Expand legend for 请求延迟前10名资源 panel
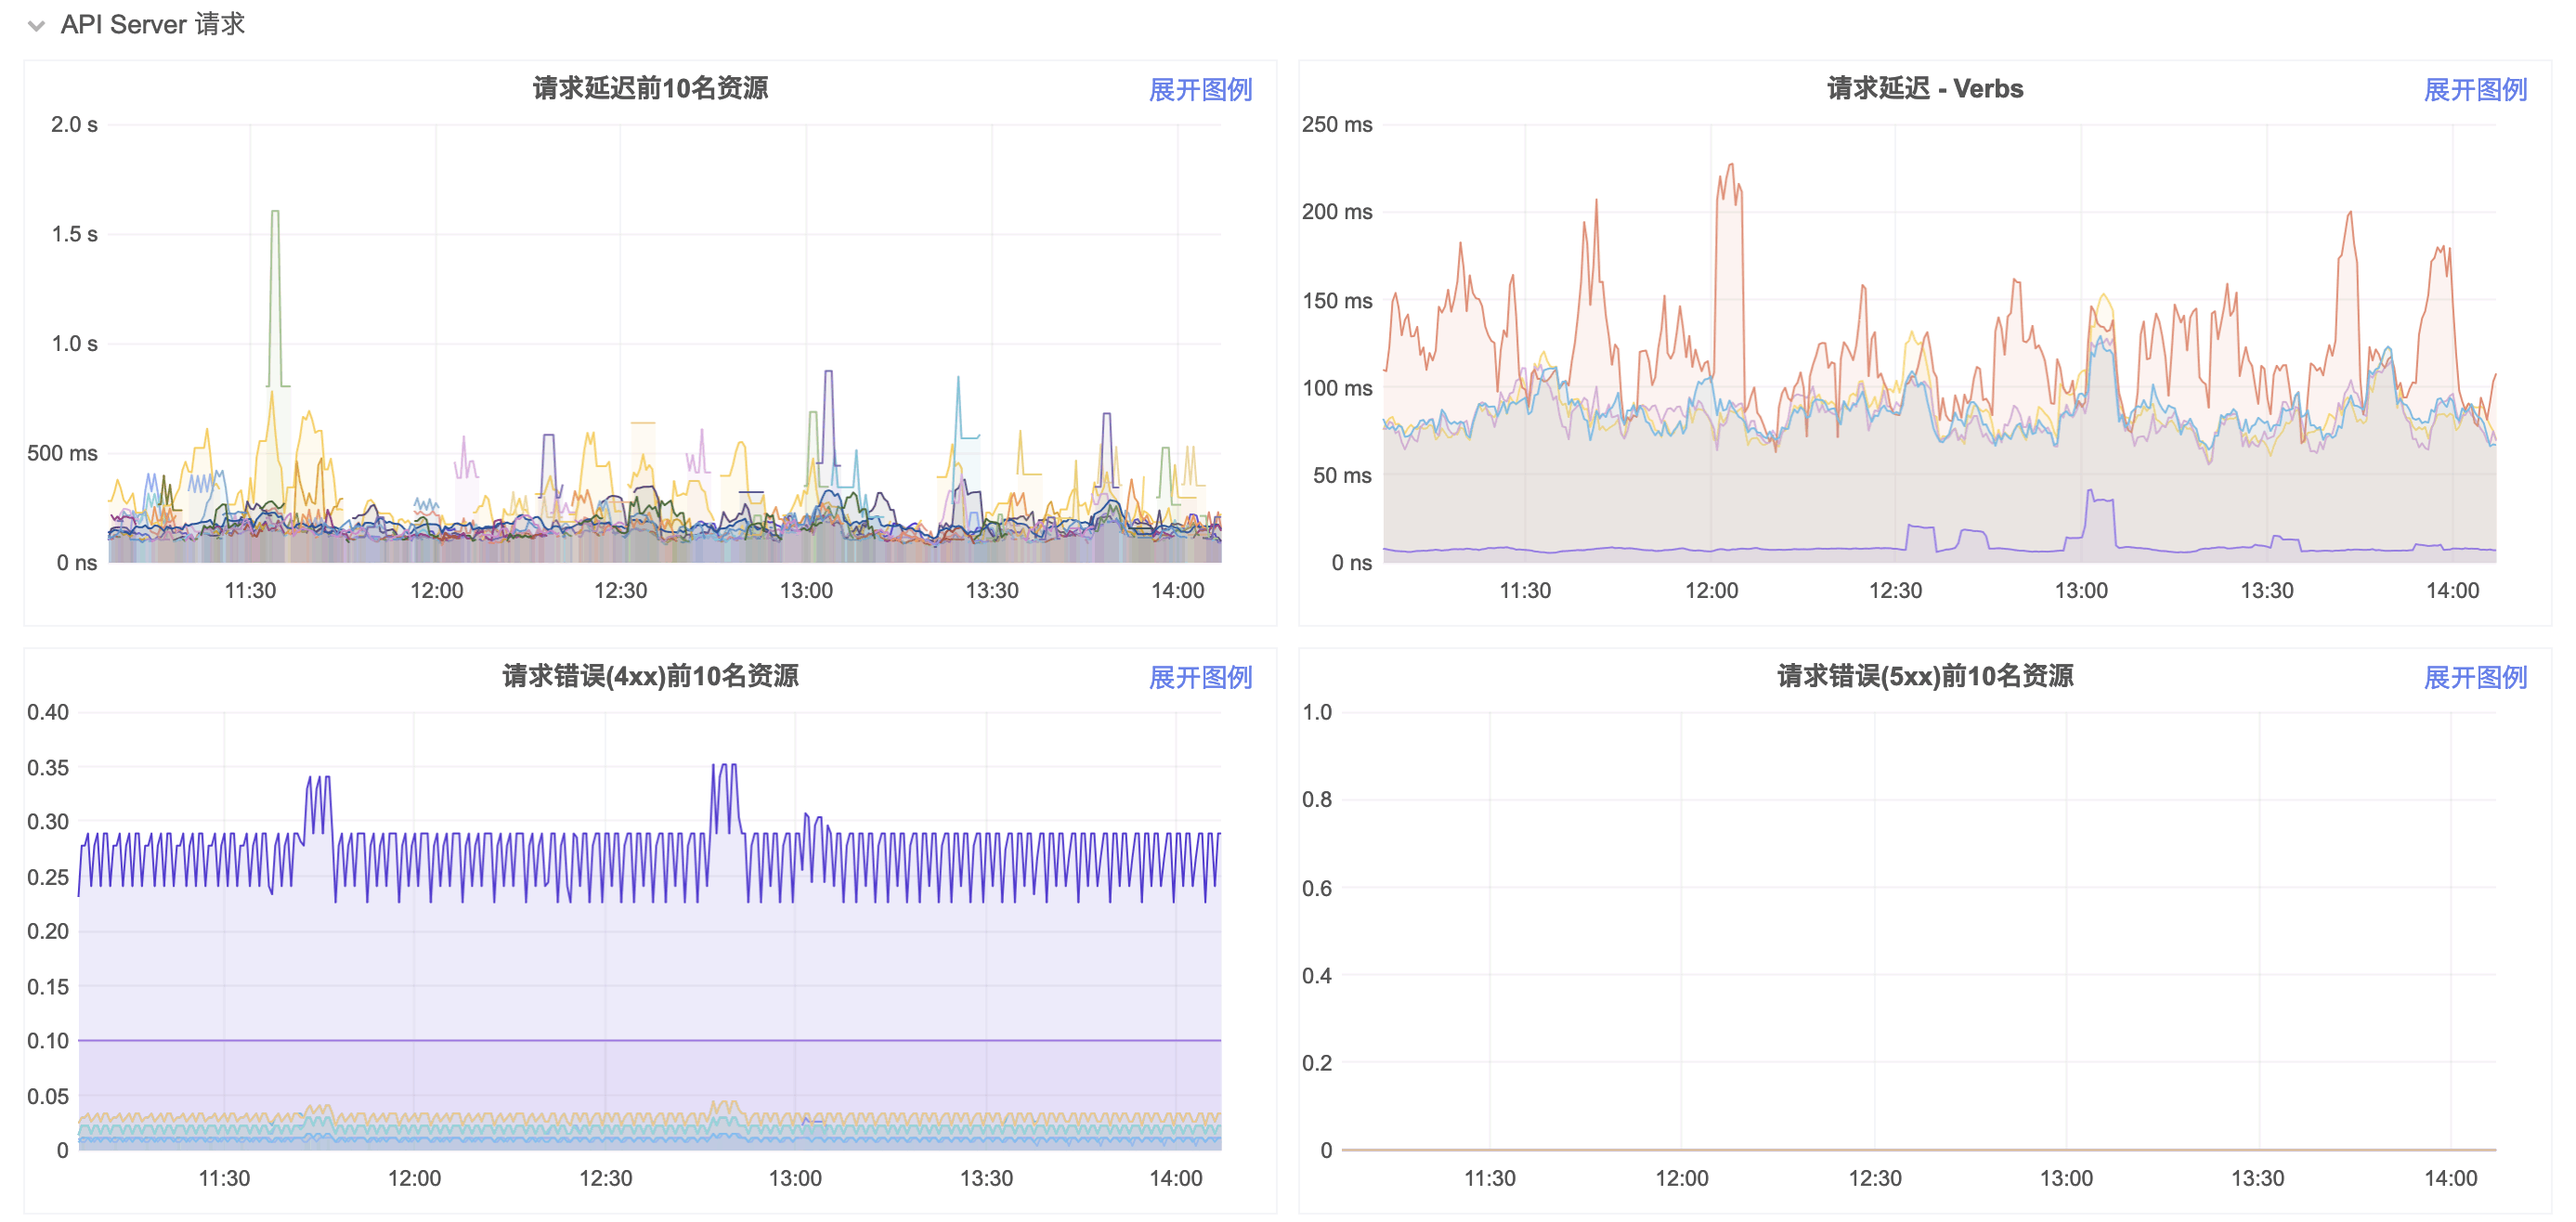 pos(1199,90)
